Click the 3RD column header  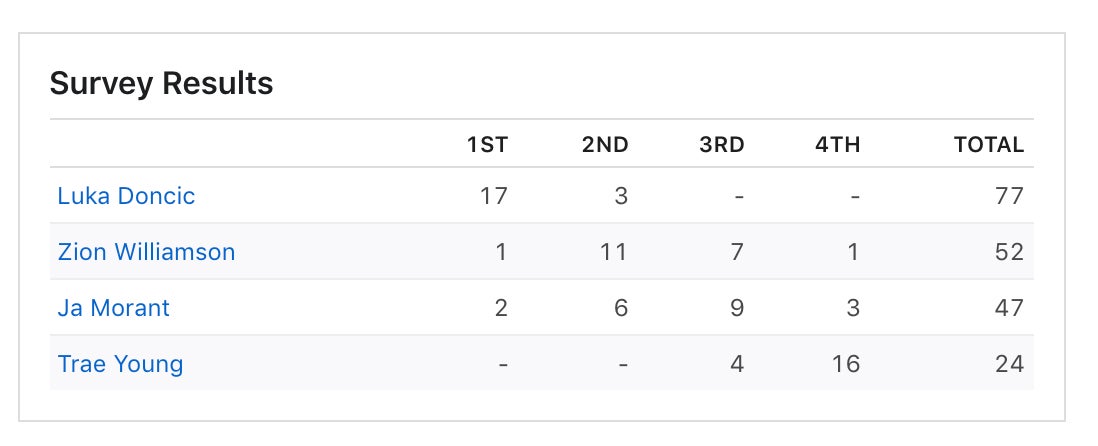722,145
